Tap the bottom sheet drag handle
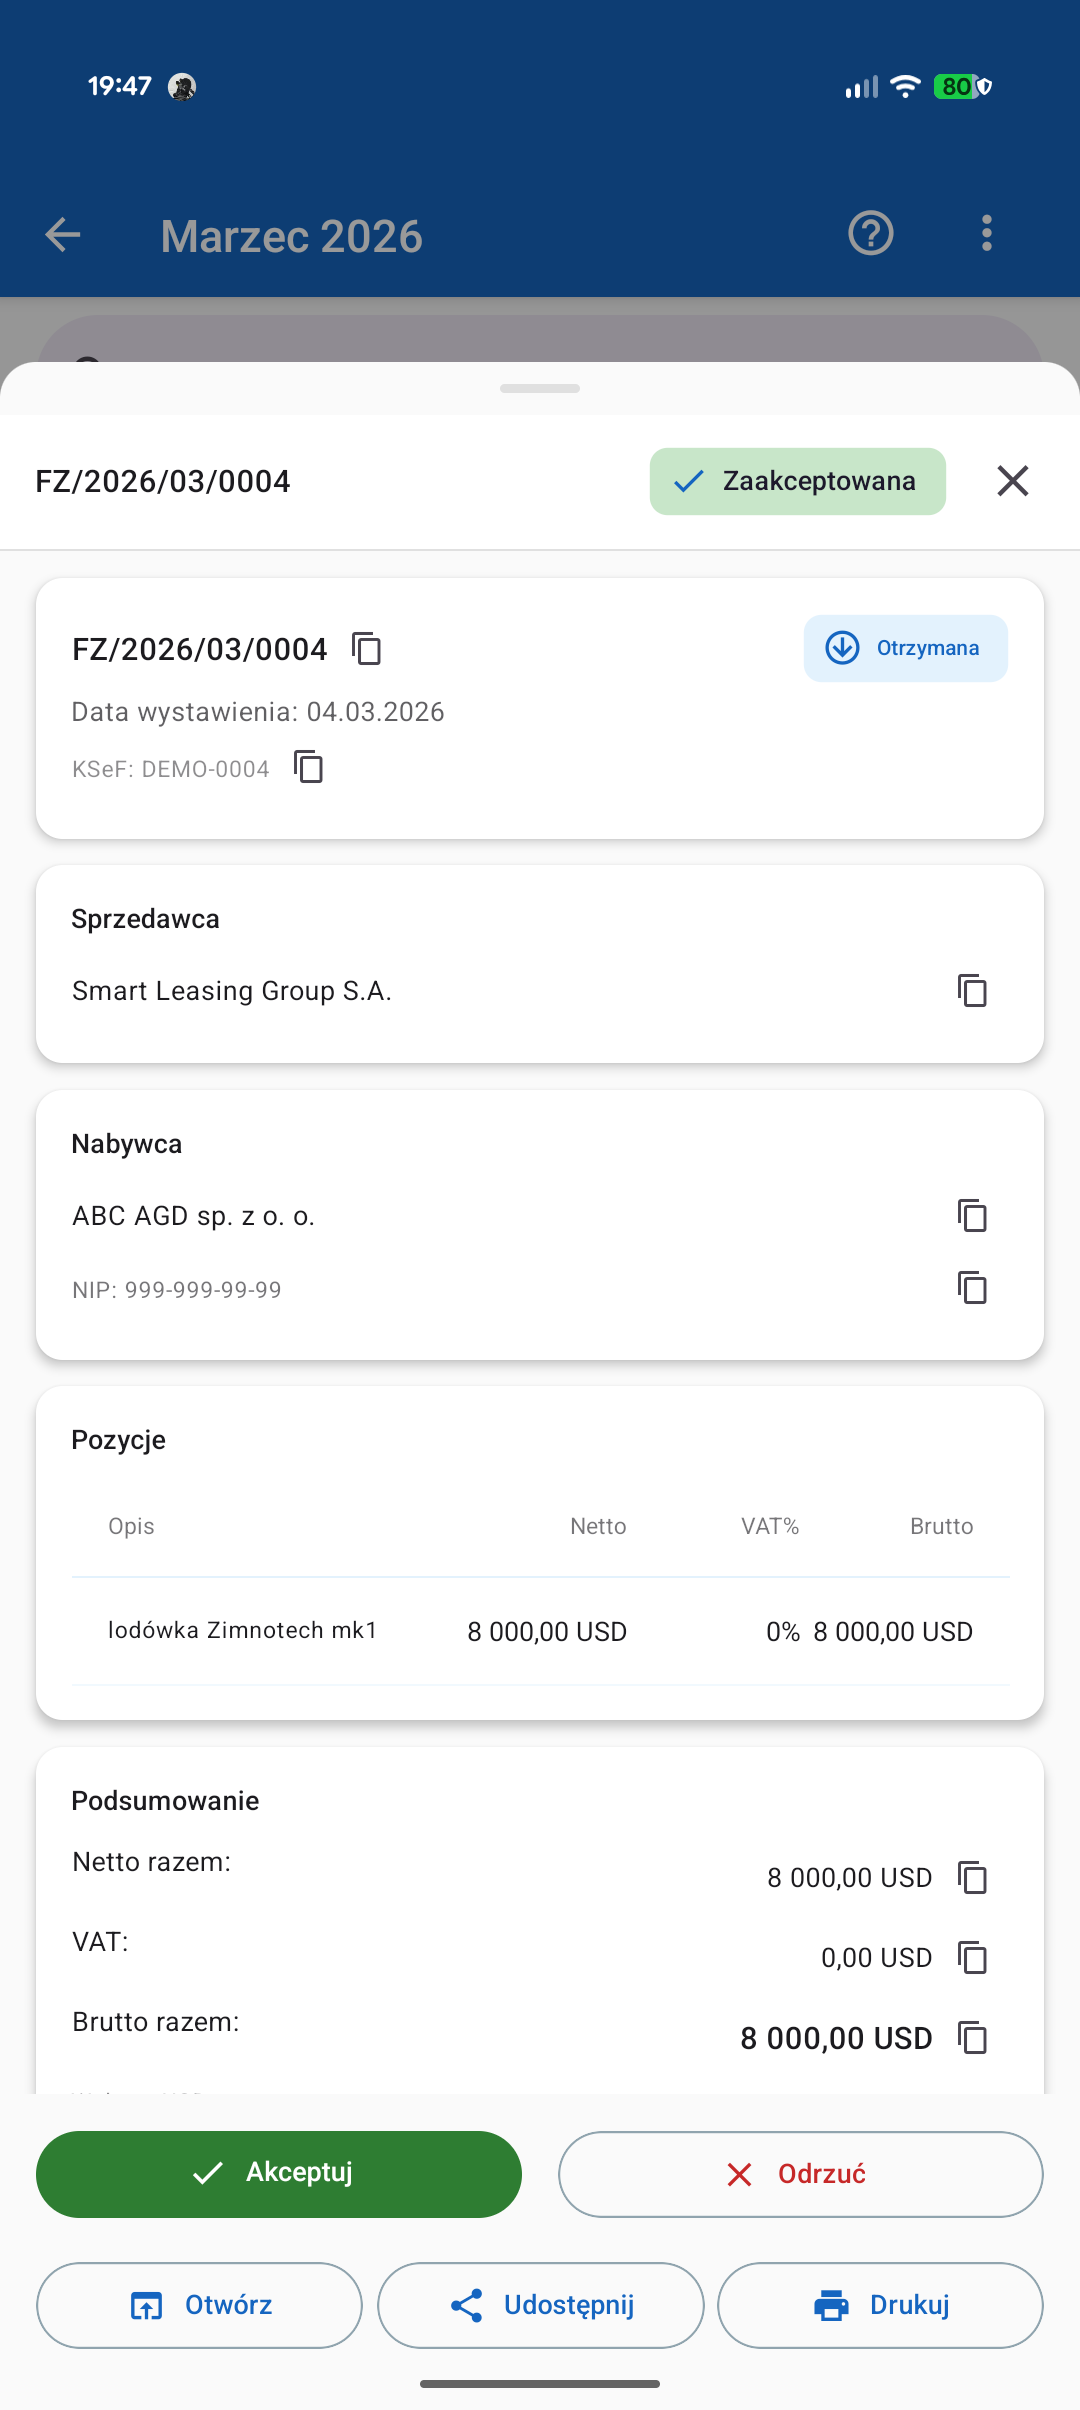The height and width of the screenshot is (2410, 1080). [x=540, y=388]
